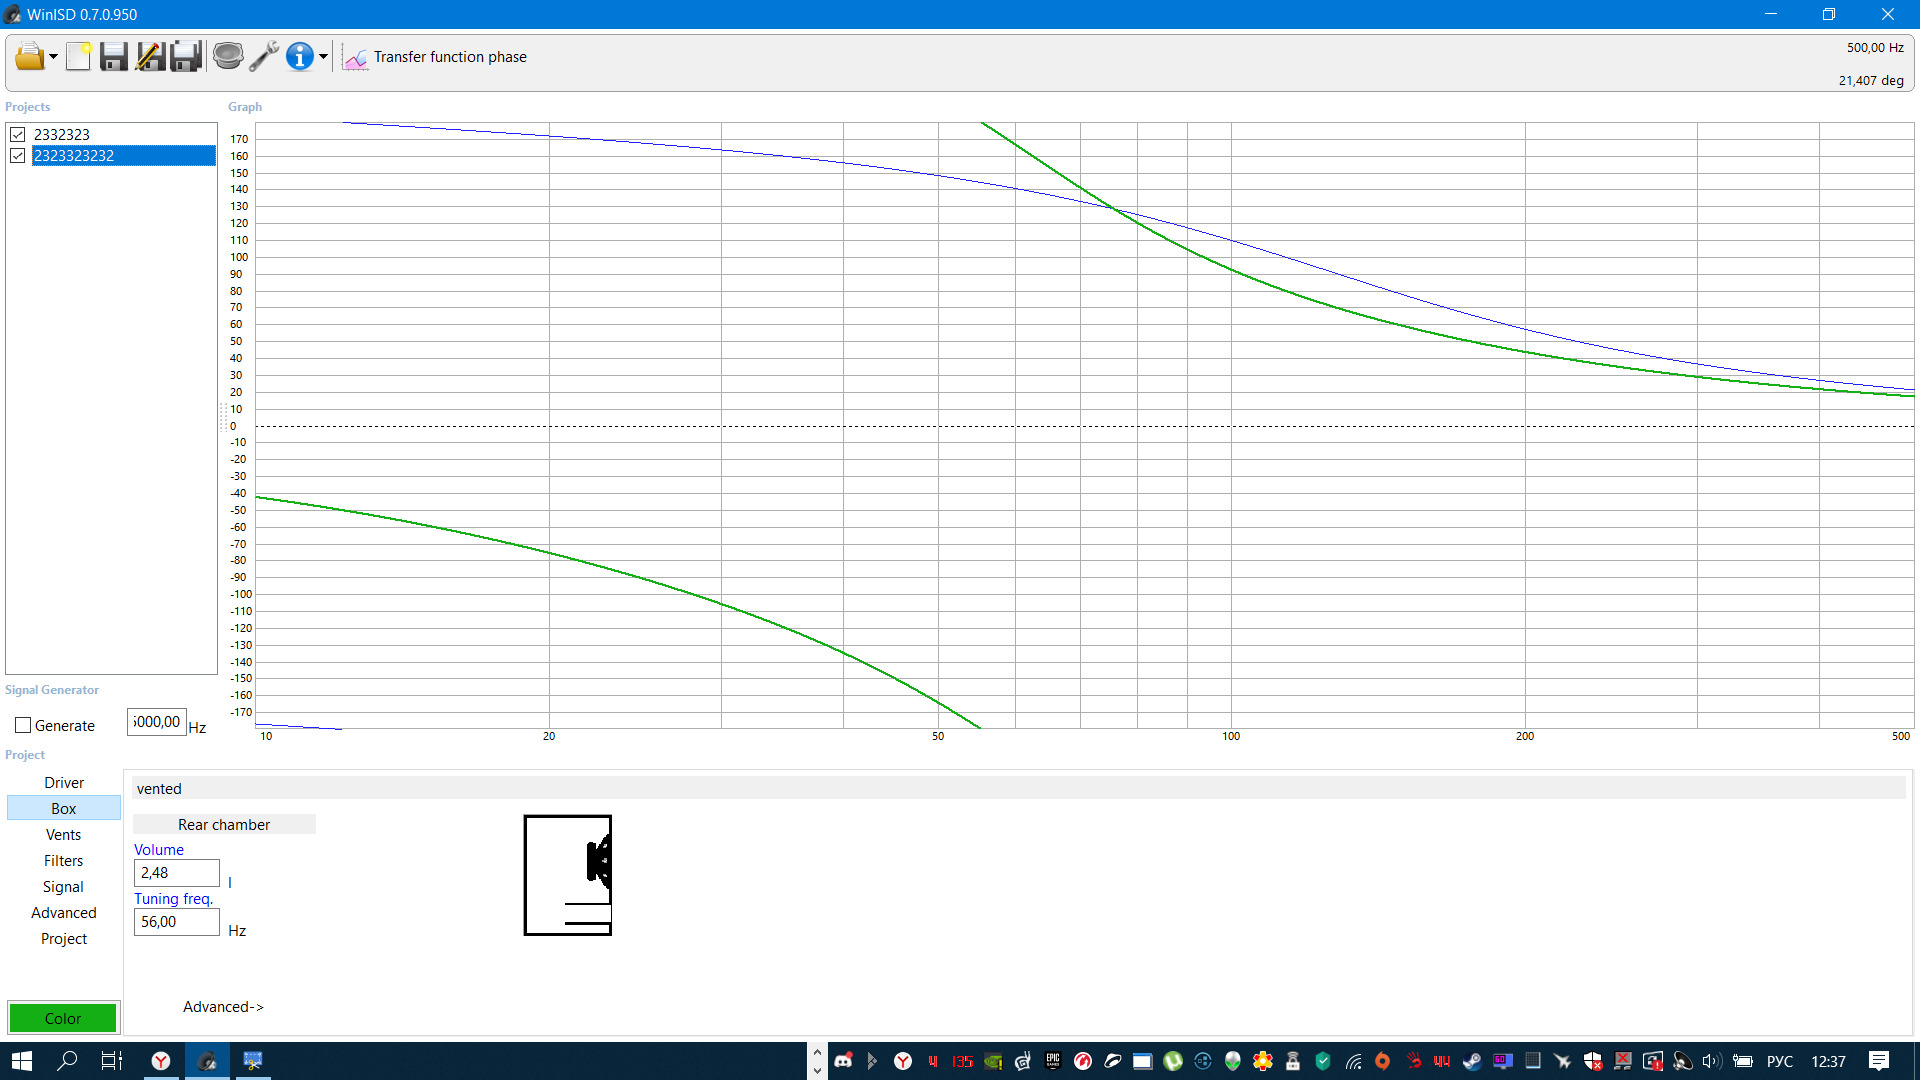Click the graph type chart icon
1920x1080 pixels.
355,58
